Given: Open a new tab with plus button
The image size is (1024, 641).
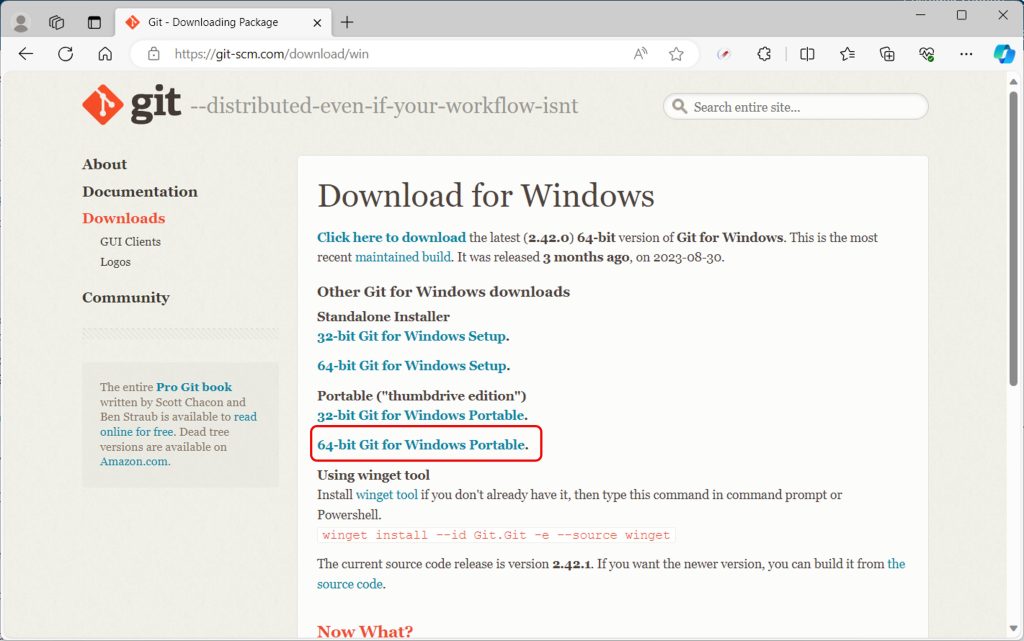Looking at the screenshot, I should coord(347,22).
